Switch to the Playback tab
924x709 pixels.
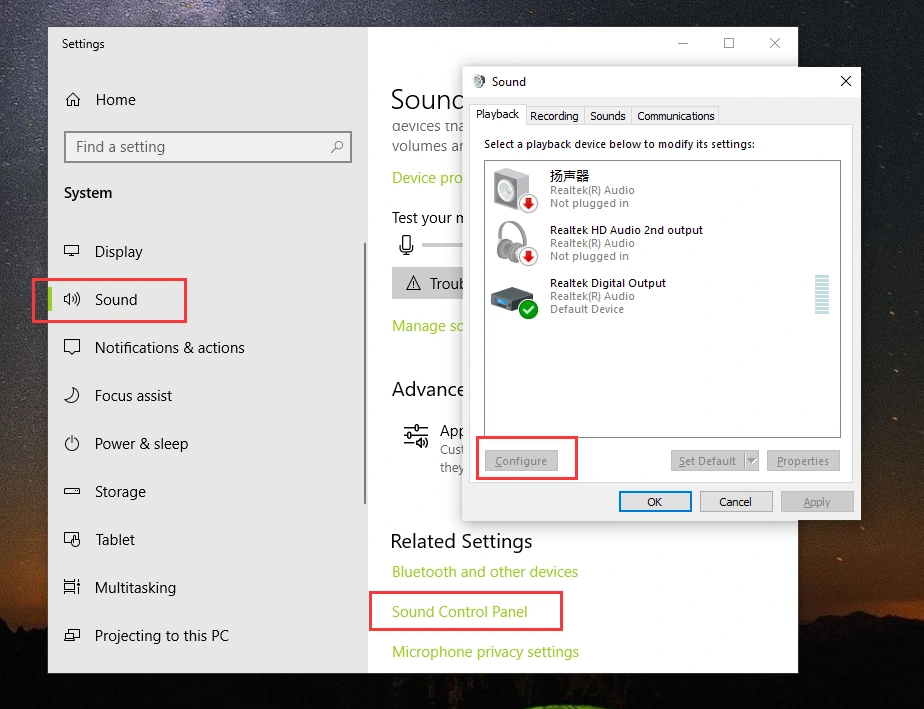tap(497, 114)
